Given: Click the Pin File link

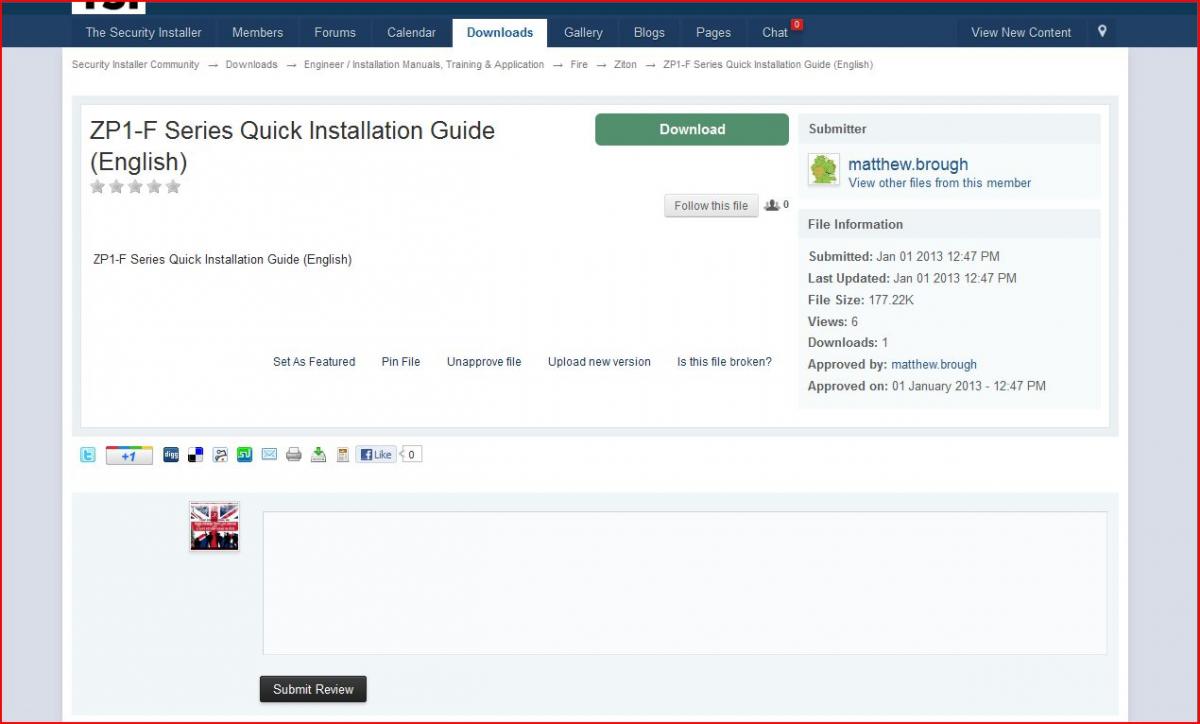Looking at the screenshot, I should [x=401, y=362].
